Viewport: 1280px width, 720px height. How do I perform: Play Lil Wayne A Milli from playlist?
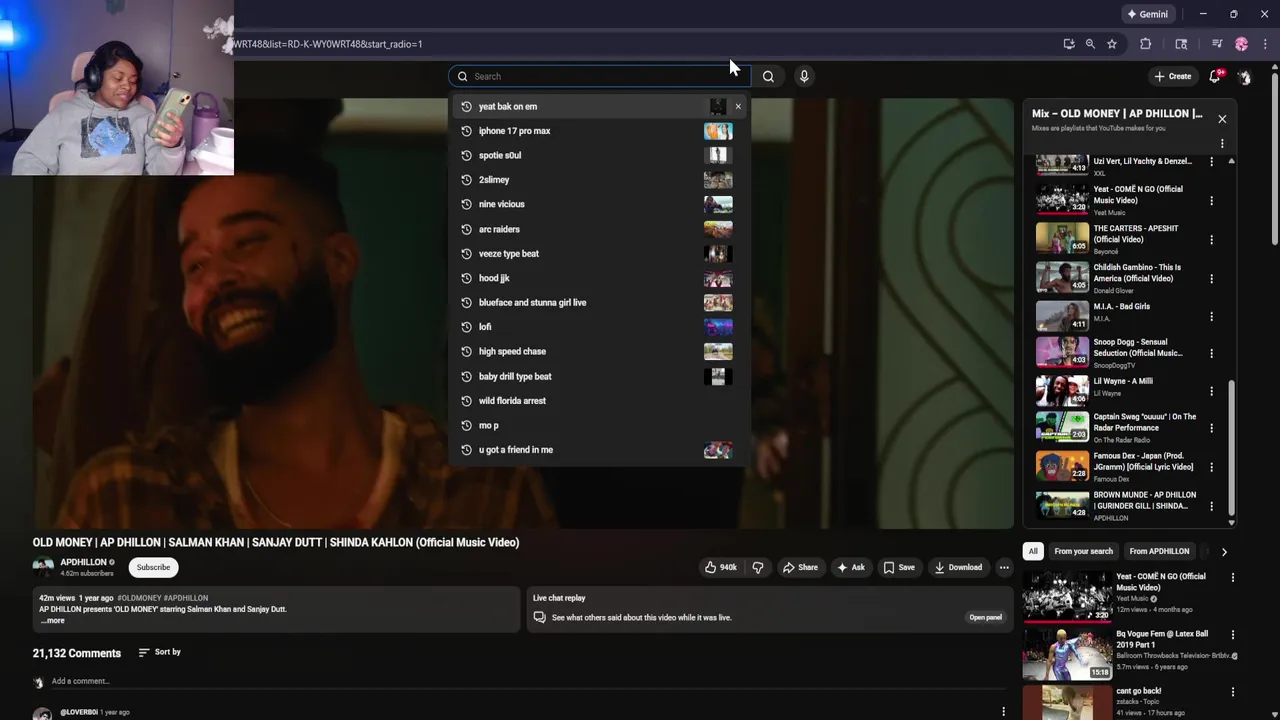[1062, 390]
